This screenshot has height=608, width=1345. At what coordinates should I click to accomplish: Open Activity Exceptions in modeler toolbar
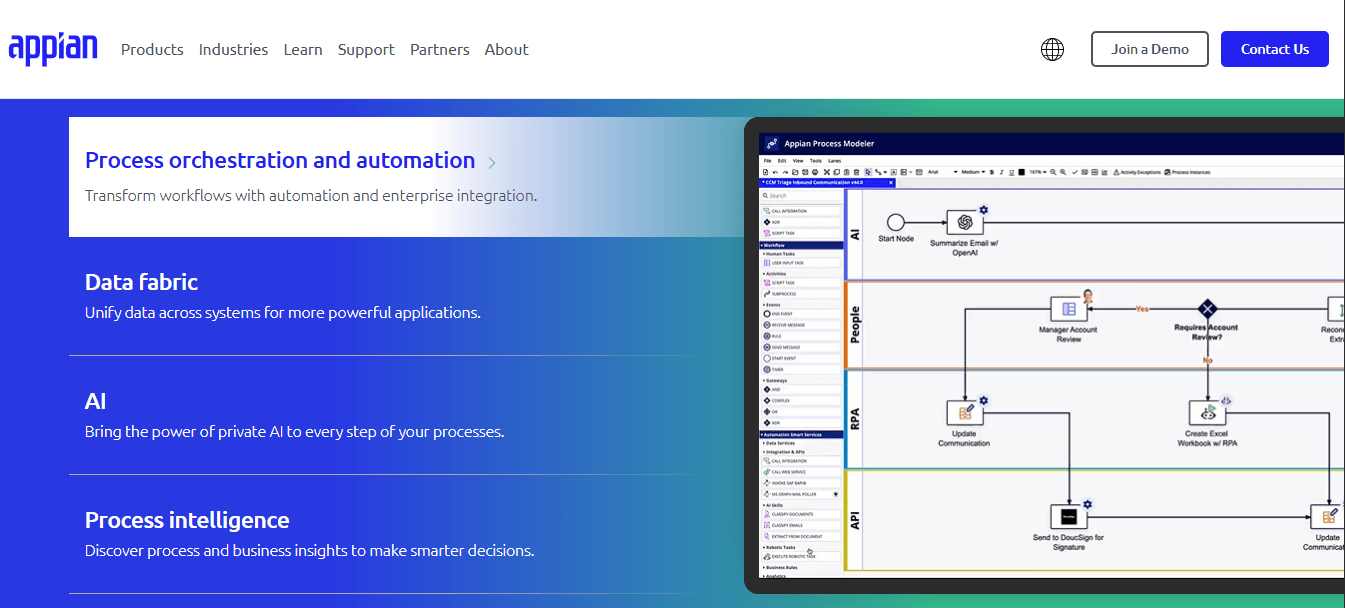1138,172
